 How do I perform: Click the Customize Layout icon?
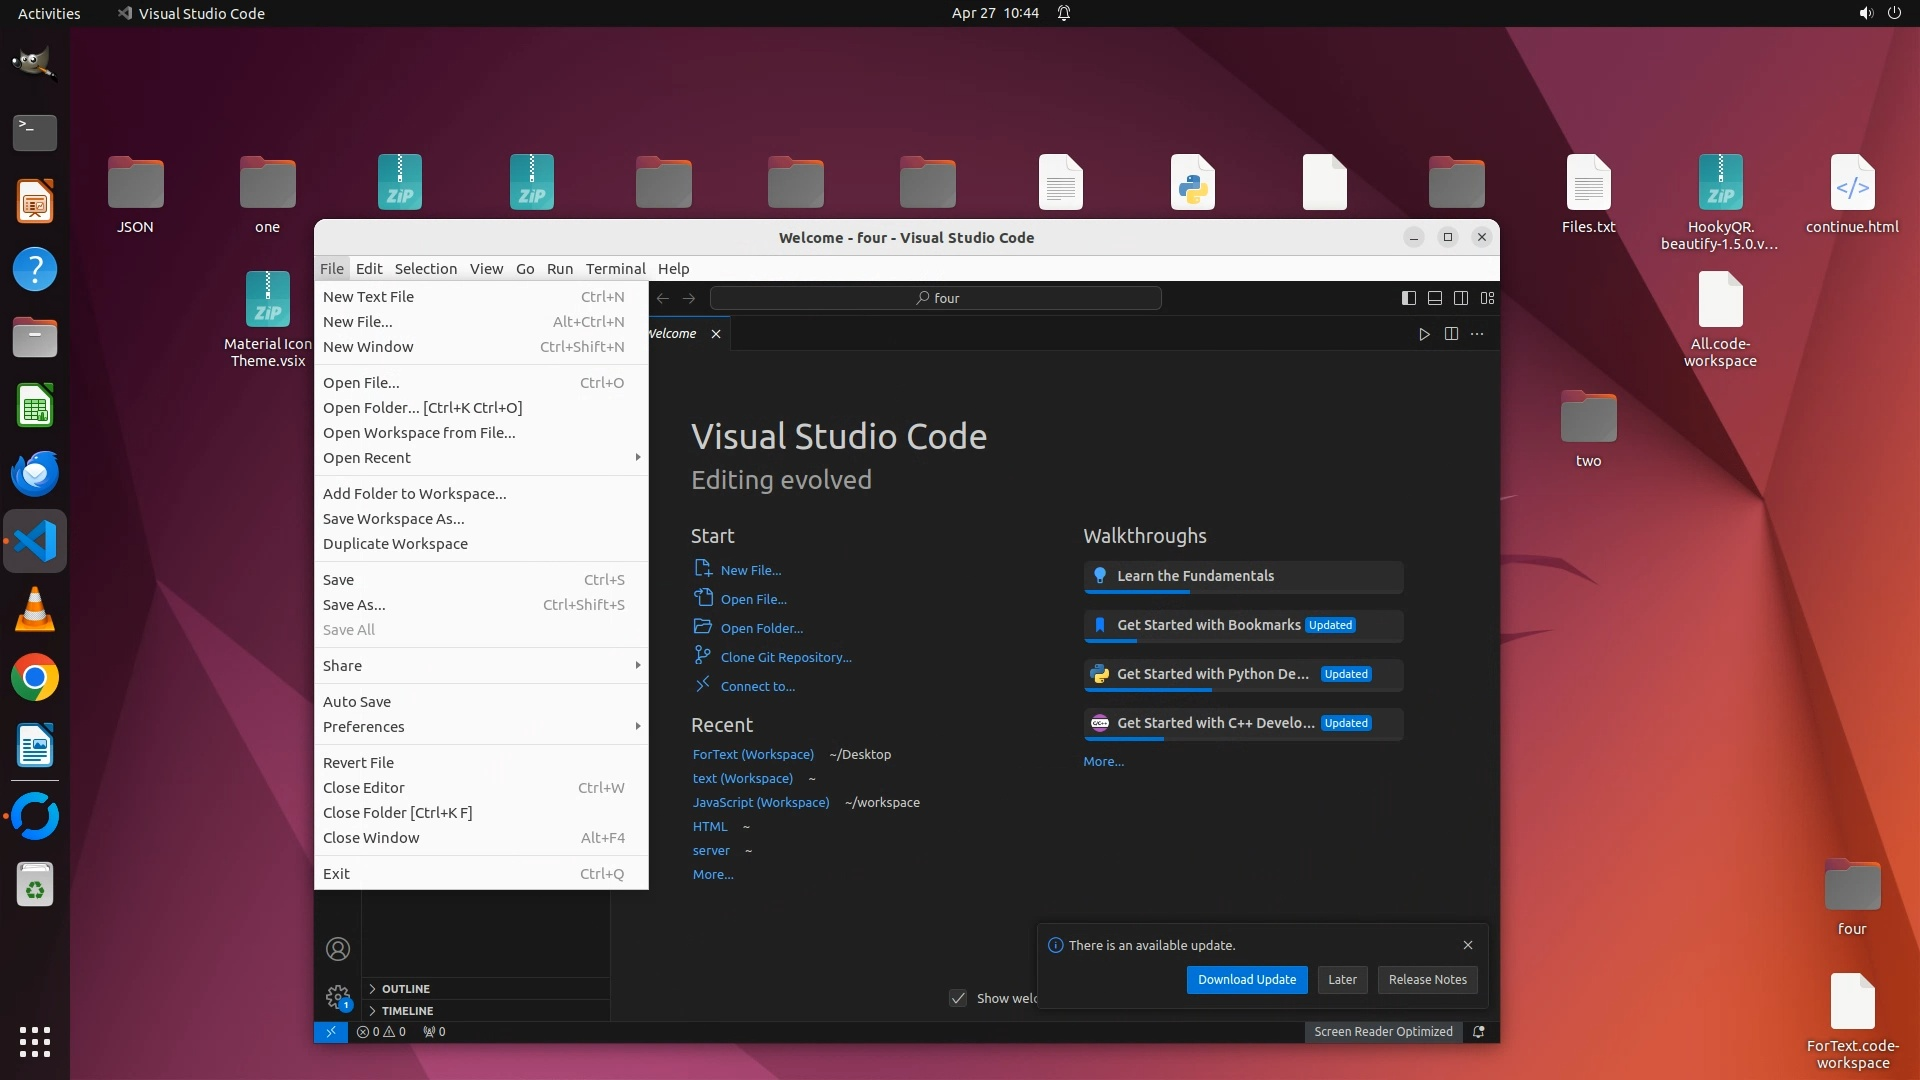pyautogui.click(x=1487, y=298)
